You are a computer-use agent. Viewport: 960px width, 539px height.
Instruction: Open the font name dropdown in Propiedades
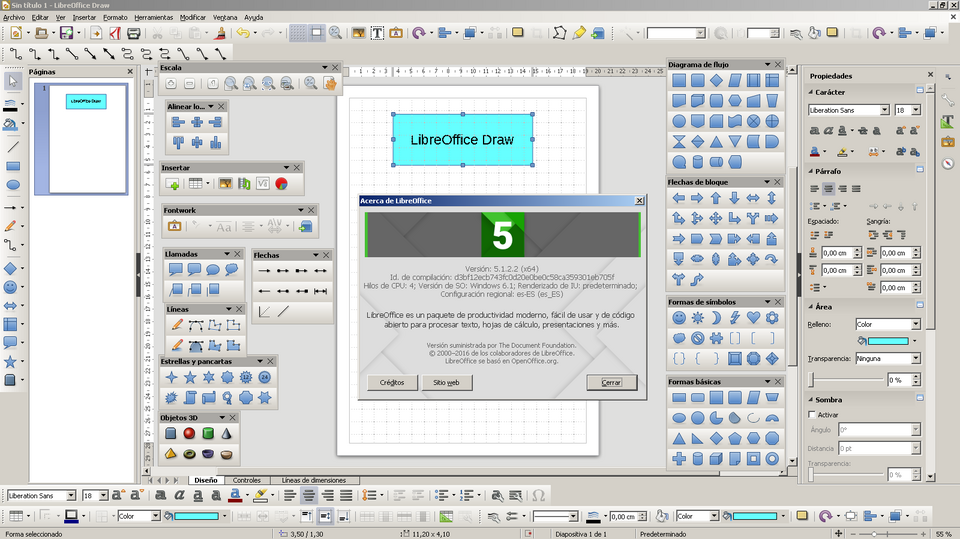885,110
